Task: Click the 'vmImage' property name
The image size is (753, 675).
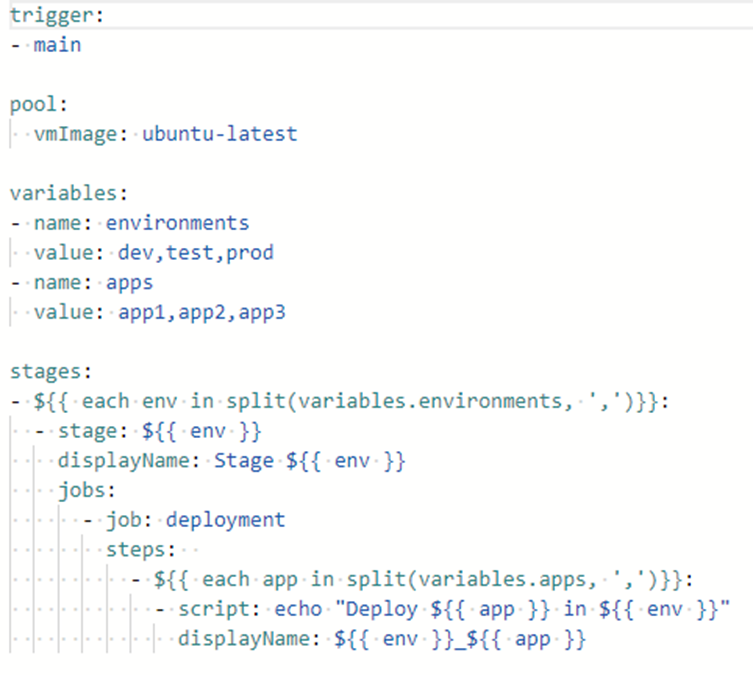Action: click(x=79, y=134)
